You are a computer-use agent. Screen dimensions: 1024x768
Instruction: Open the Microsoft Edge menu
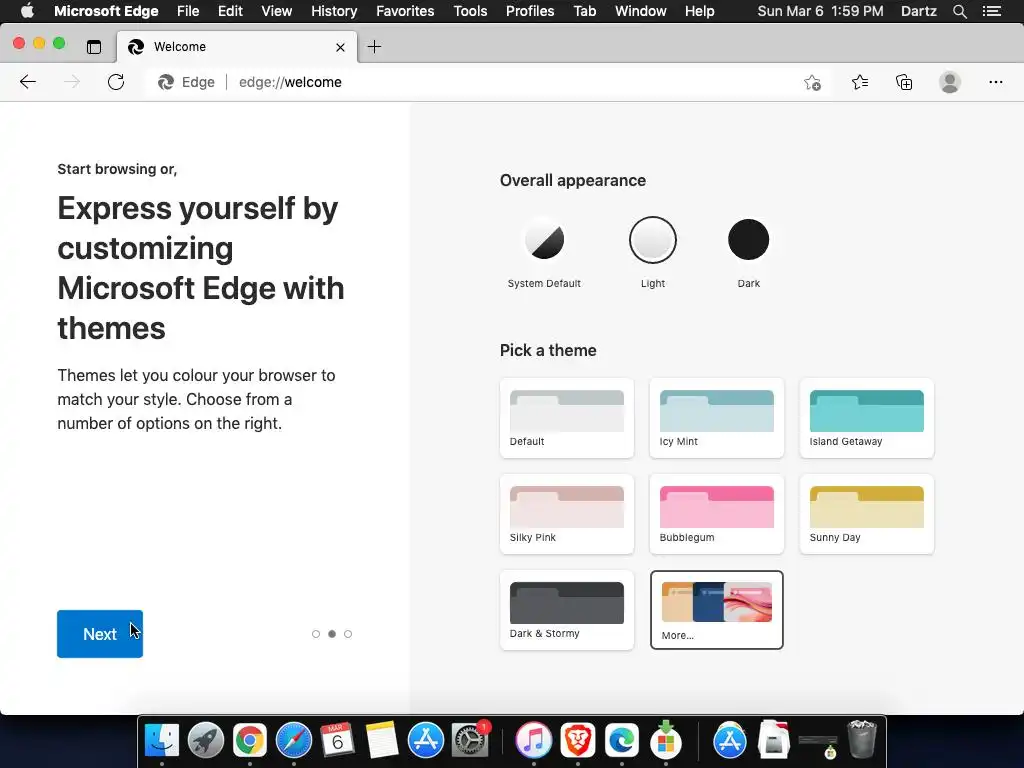pyautogui.click(x=106, y=11)
